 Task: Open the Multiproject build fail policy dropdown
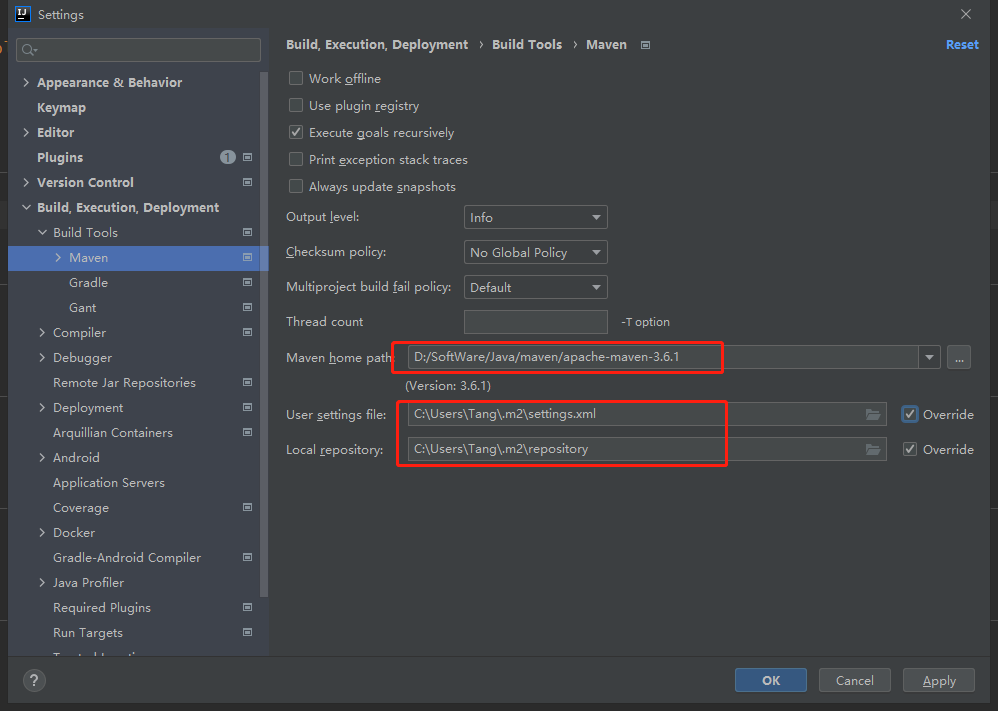pyautogui.click(x=535, y=288)
